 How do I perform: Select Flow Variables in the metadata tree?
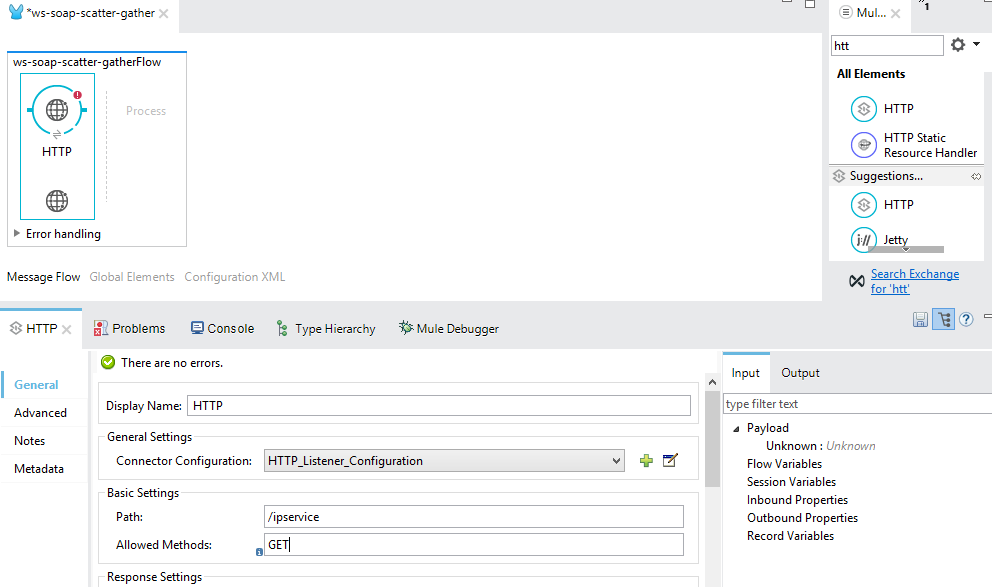click(x=784, y=464)
